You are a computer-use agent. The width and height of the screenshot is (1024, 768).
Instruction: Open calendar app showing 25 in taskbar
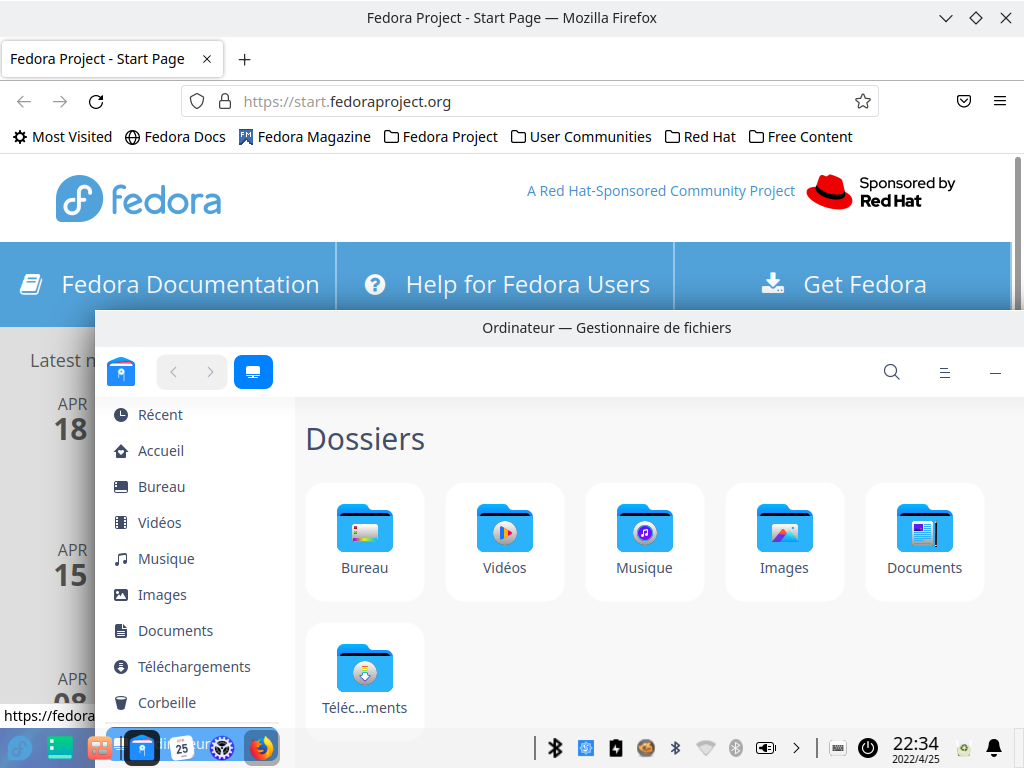(182, 748)
